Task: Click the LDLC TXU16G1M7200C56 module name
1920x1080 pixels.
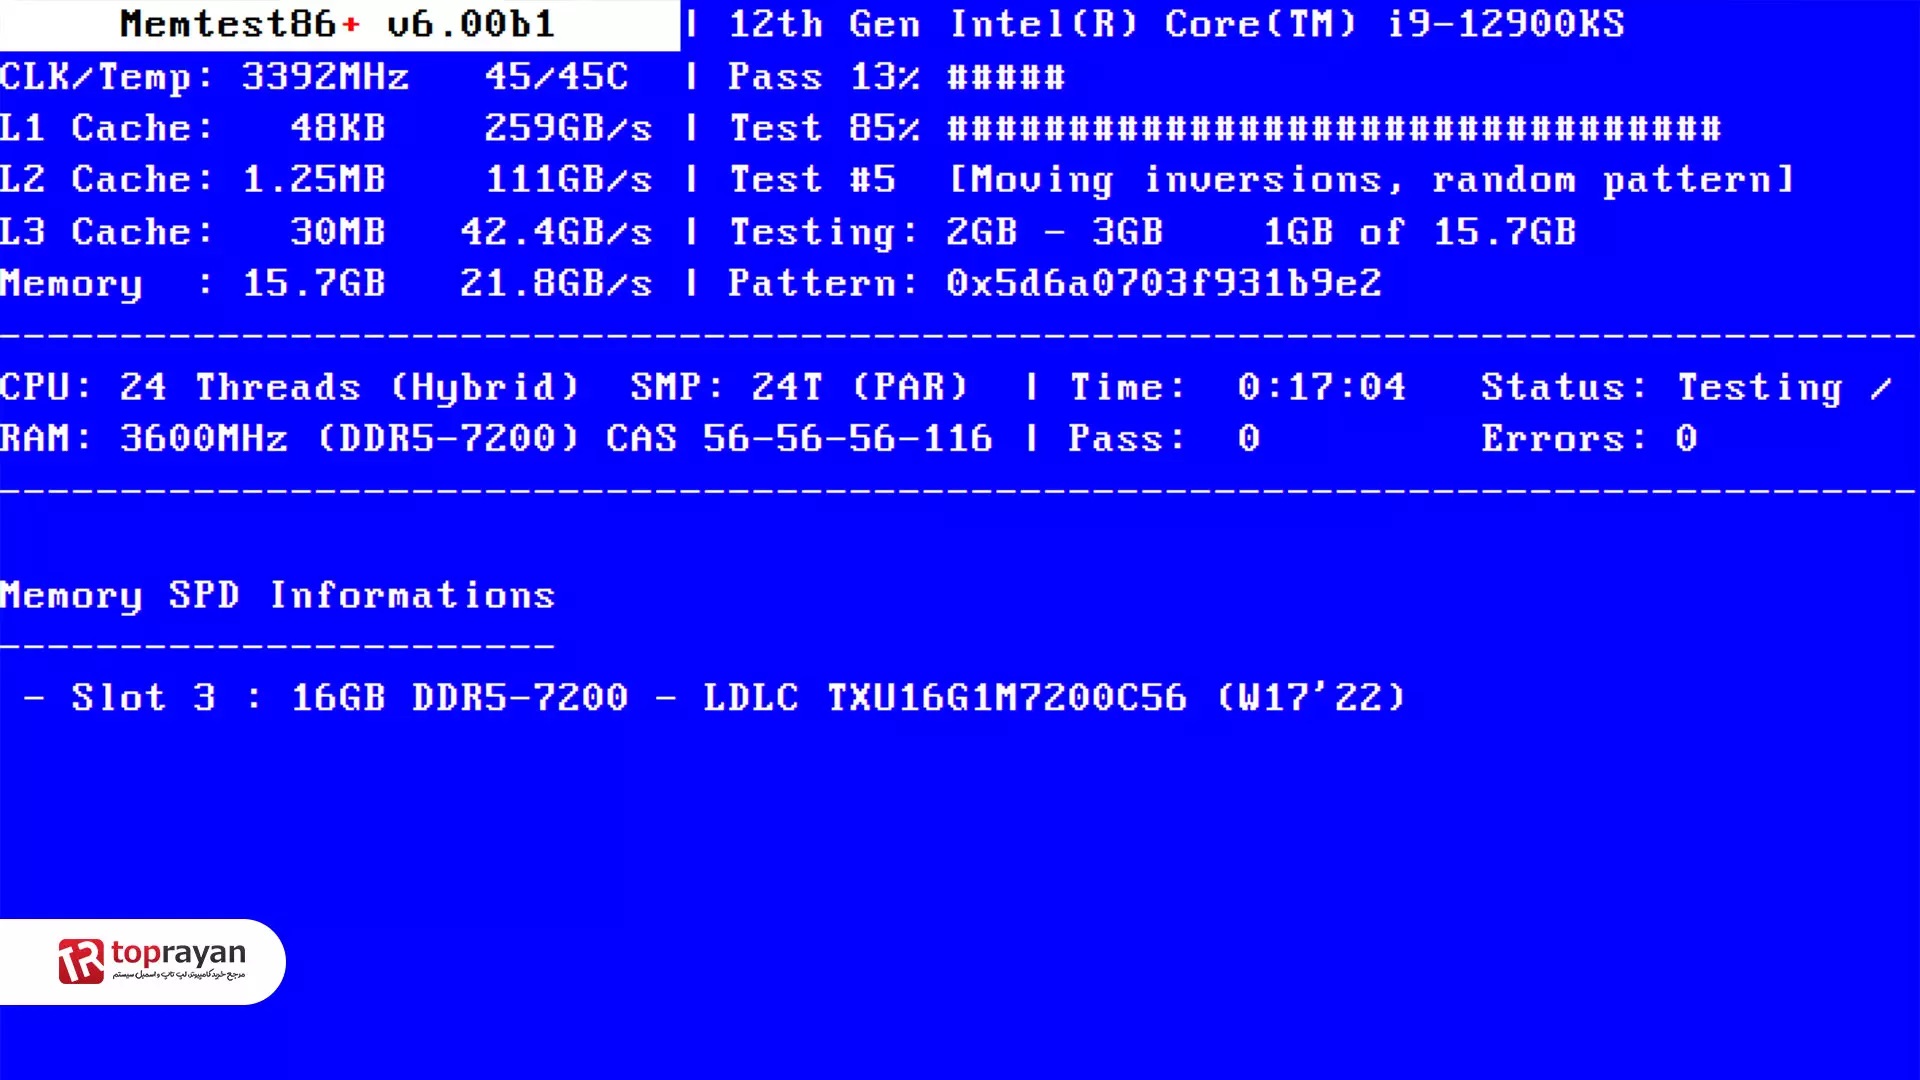Action: click(x=945, y=697)
